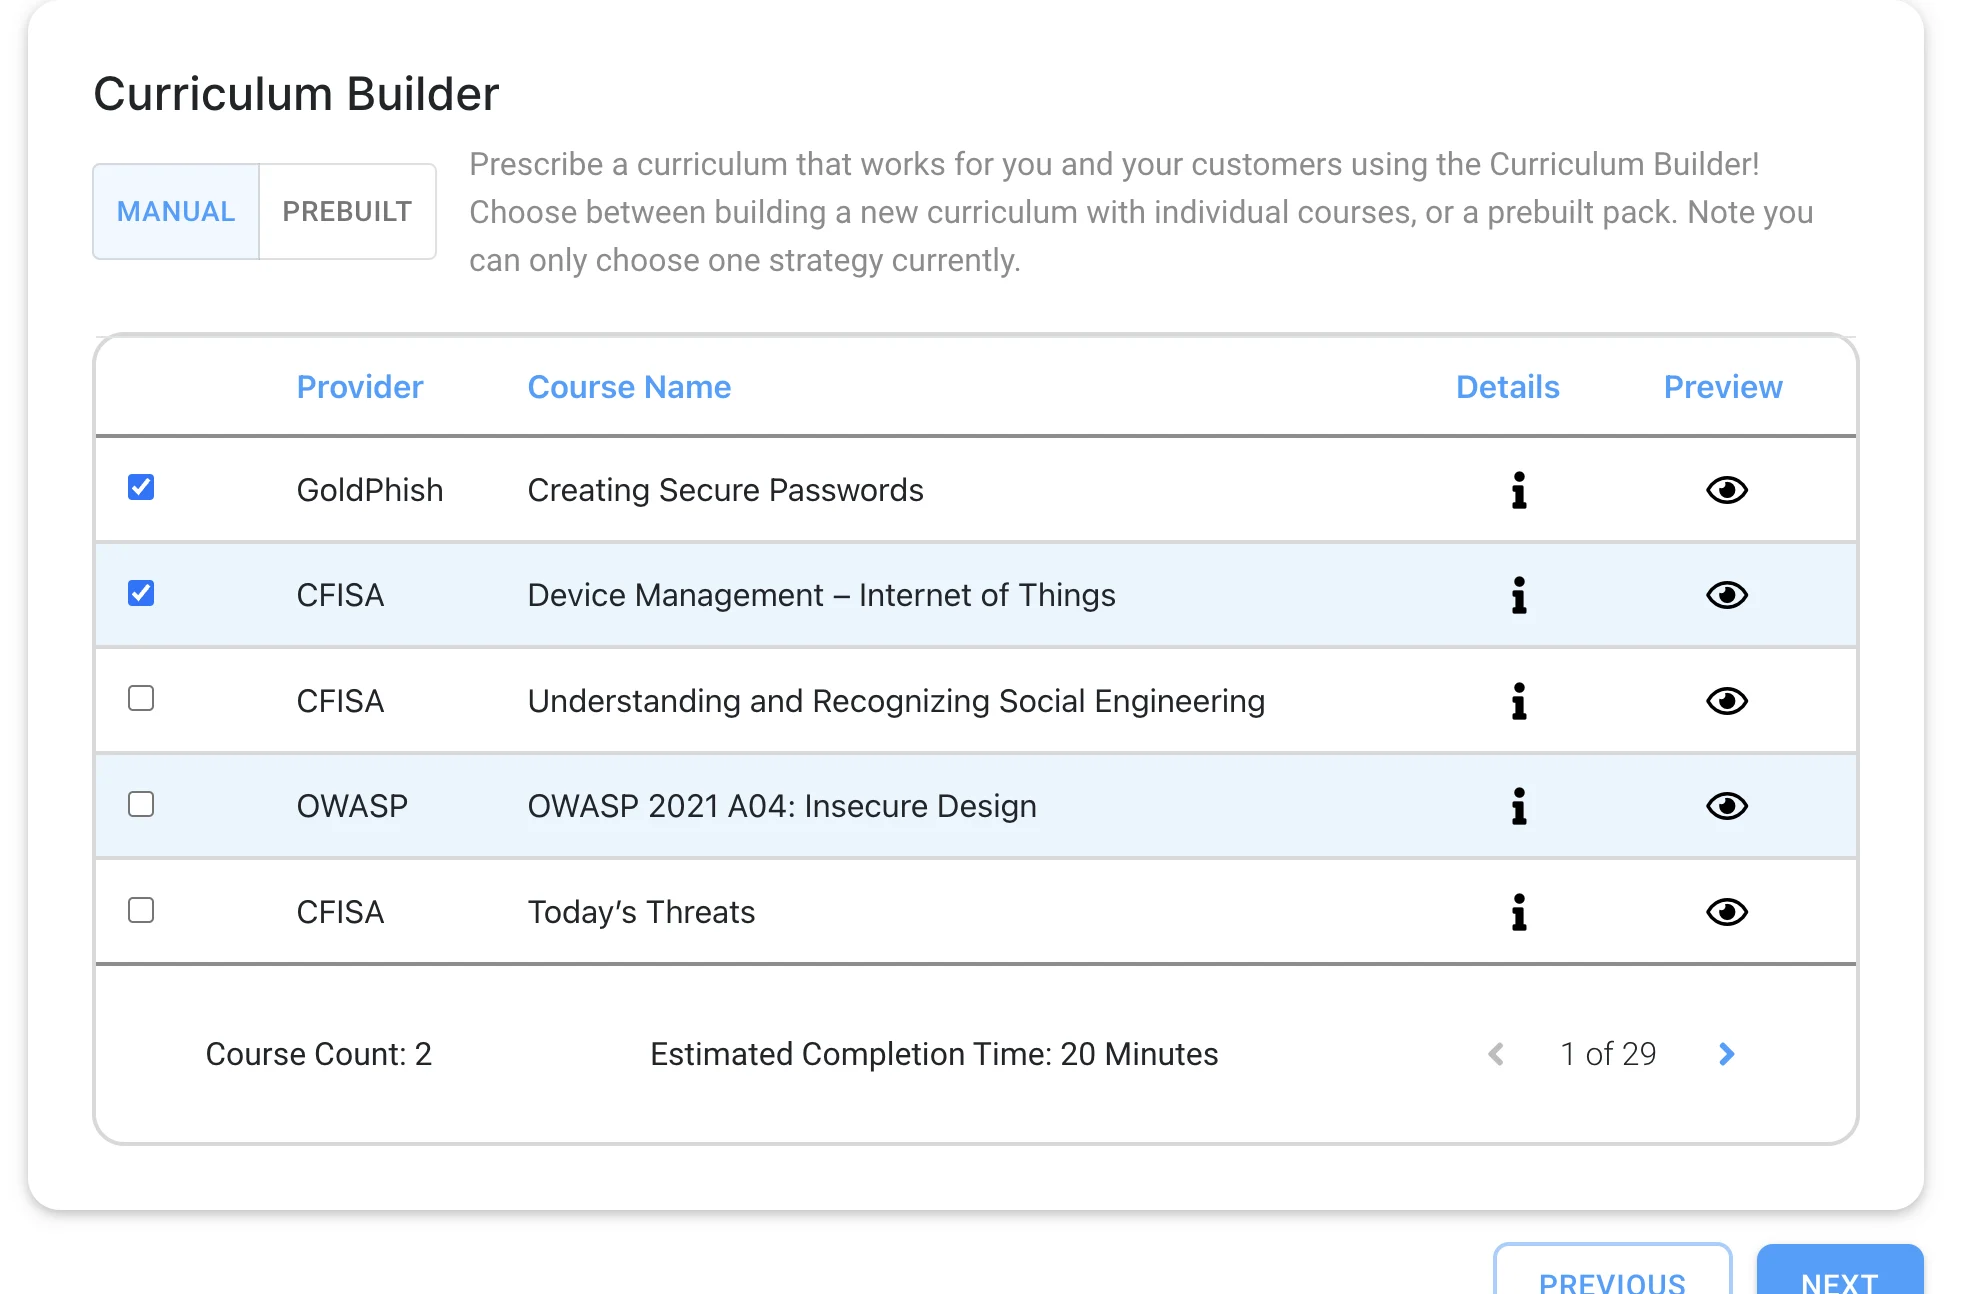The width and height of the screenshot is (1968, 1294).
Task: Uncheck the Device Management course checkbox
Action: 141,594
